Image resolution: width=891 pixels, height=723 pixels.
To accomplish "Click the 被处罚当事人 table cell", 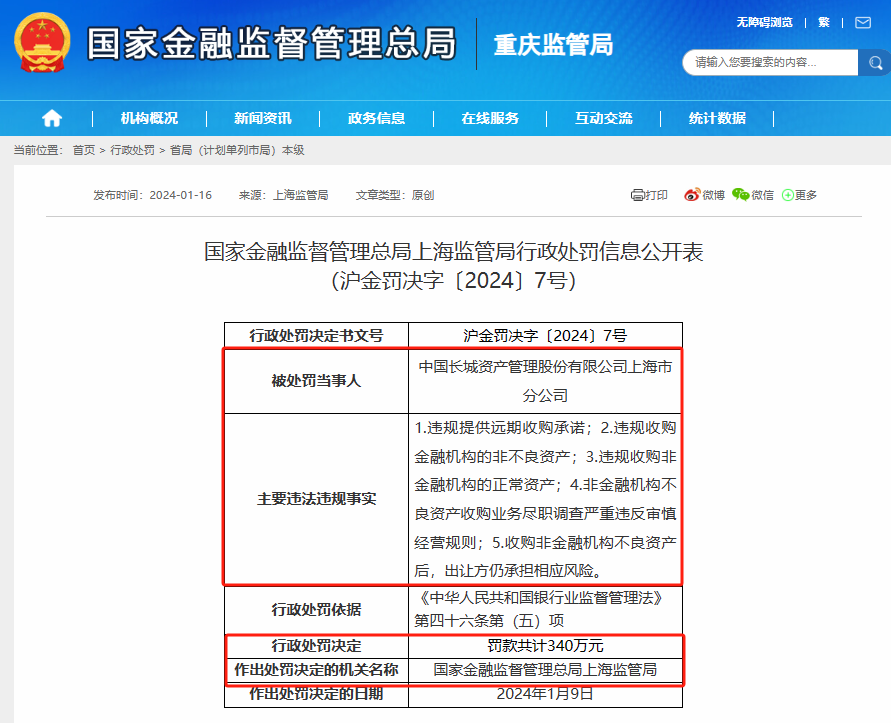I will [x=317, y=381].
